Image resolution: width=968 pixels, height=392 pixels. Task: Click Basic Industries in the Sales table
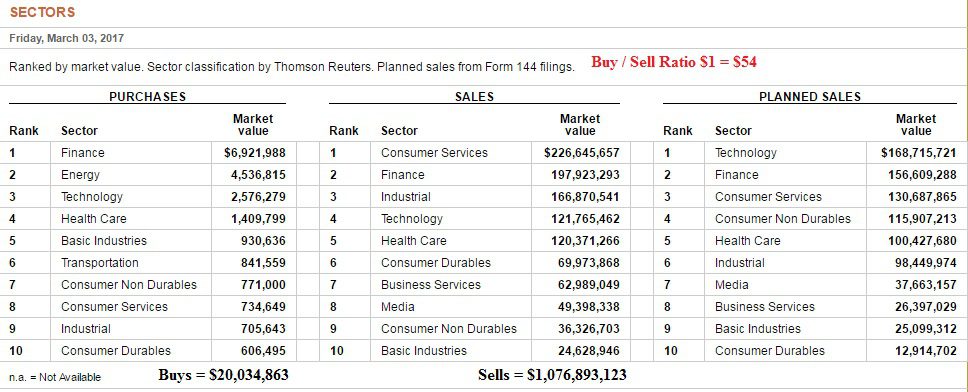[424, 351]
